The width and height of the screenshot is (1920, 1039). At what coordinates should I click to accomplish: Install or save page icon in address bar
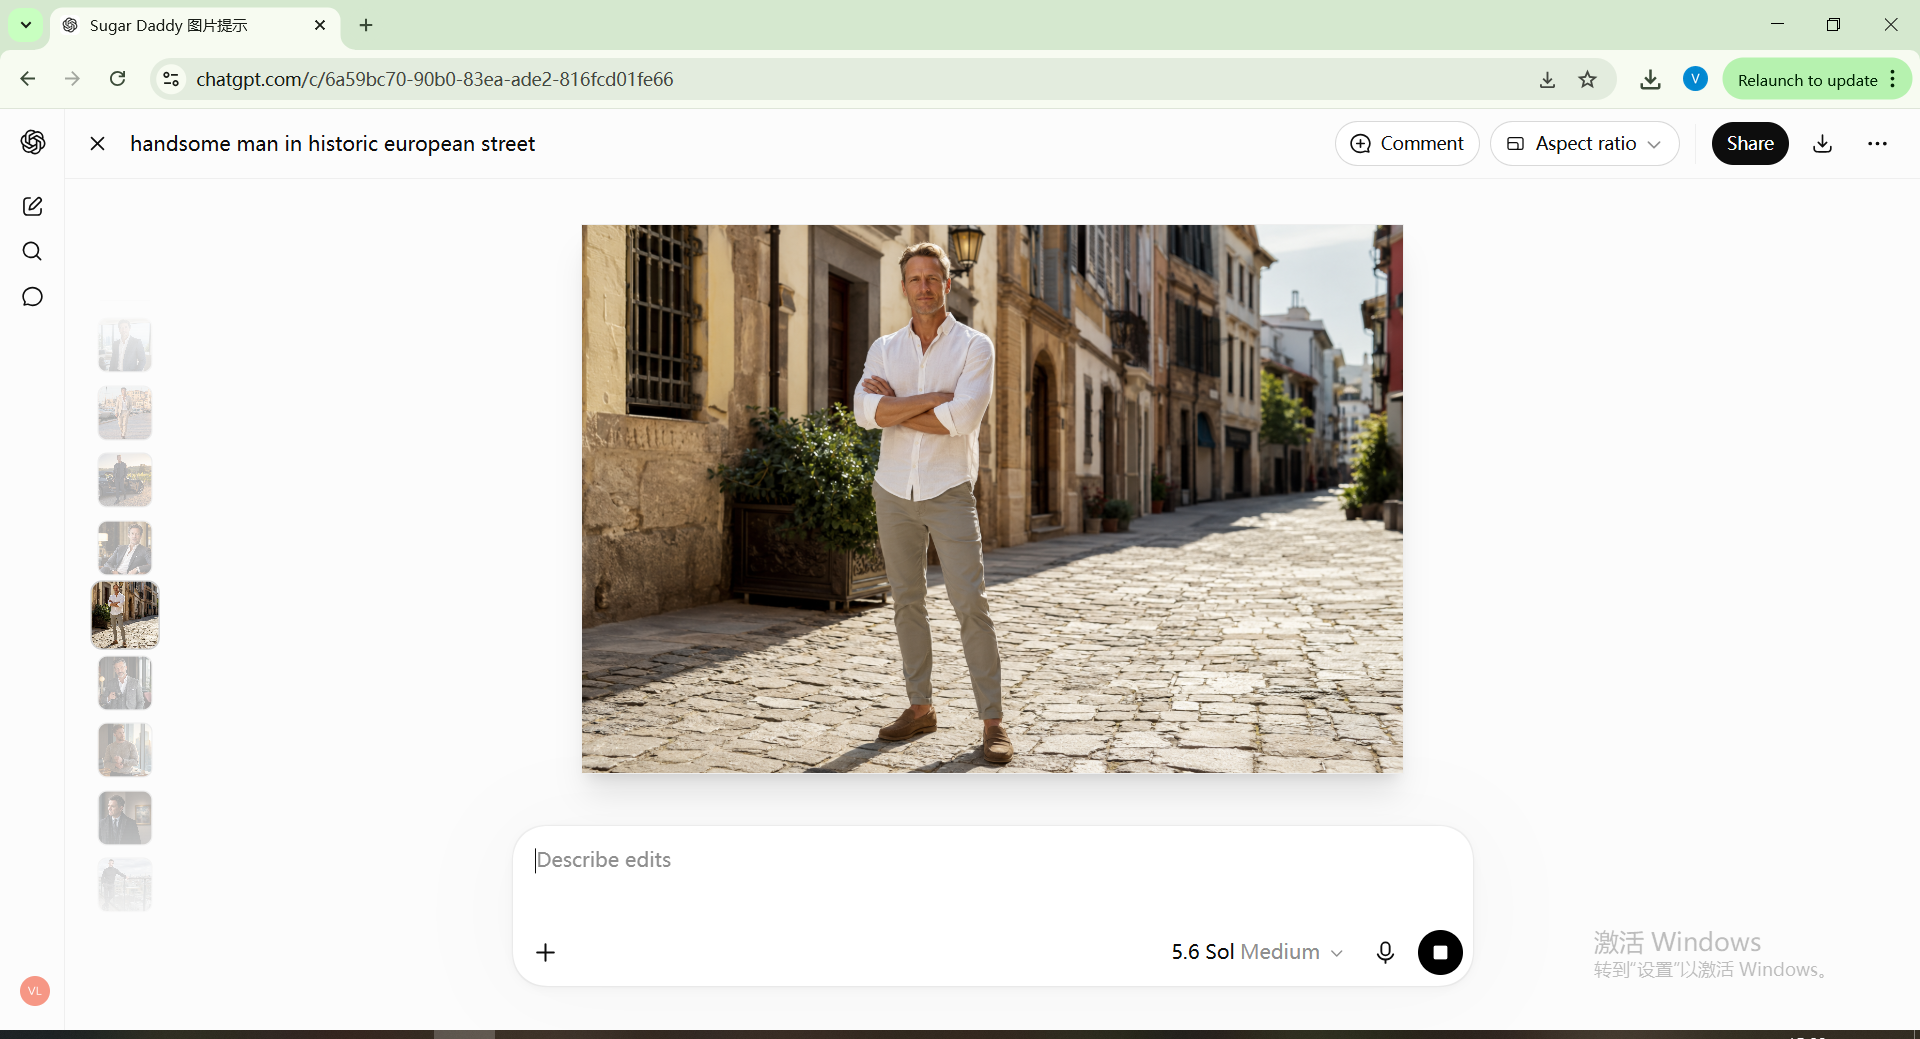click(1547, 80)
